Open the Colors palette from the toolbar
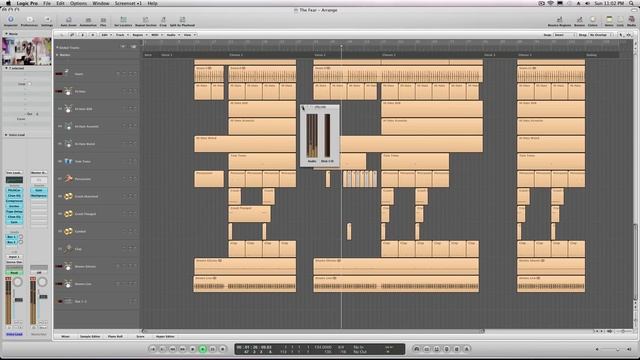This screenshot has height=360, width=640. tap(593, 20)
